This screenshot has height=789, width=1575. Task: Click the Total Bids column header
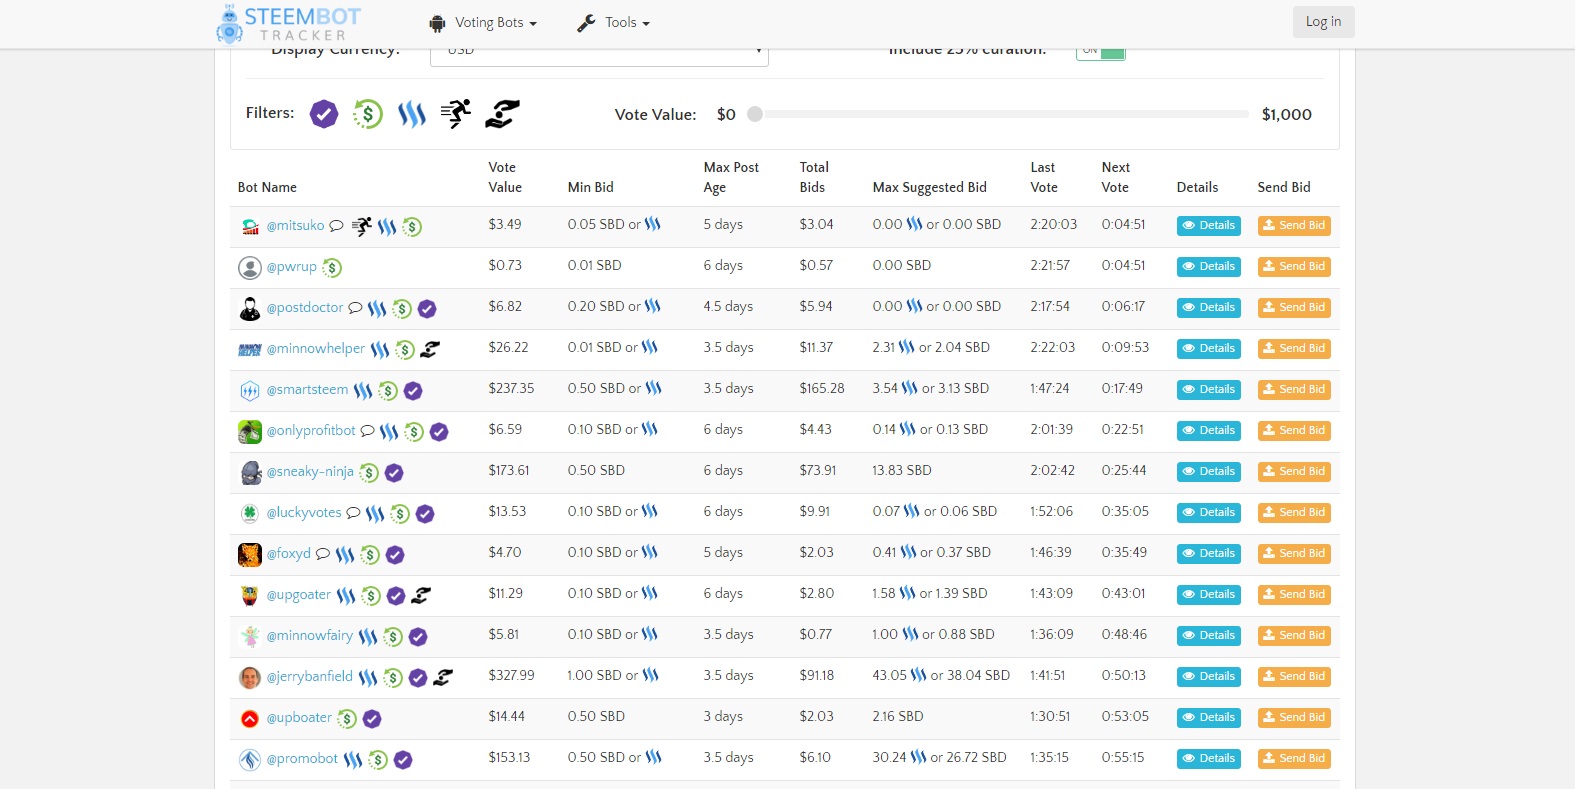point(814,177)
